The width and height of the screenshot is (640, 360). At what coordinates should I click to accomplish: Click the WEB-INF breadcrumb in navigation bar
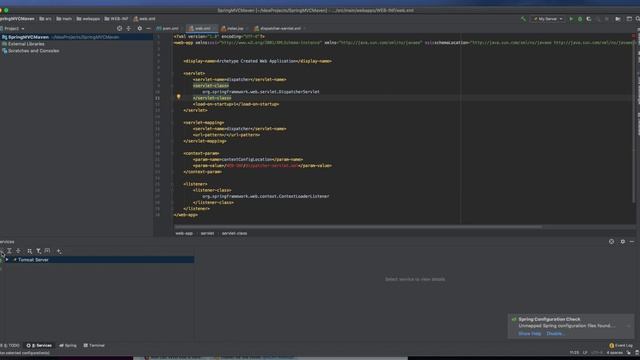pos(116,19)
